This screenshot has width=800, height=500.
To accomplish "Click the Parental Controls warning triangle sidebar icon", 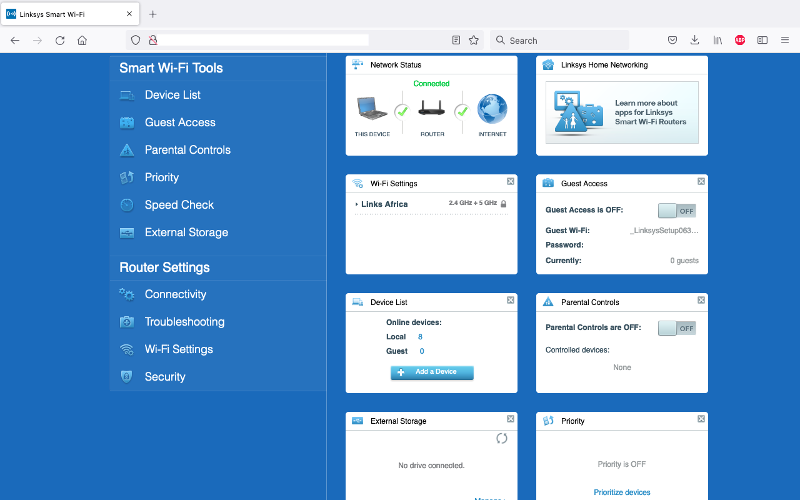I will pyautogui.click(x=127, y=150).
